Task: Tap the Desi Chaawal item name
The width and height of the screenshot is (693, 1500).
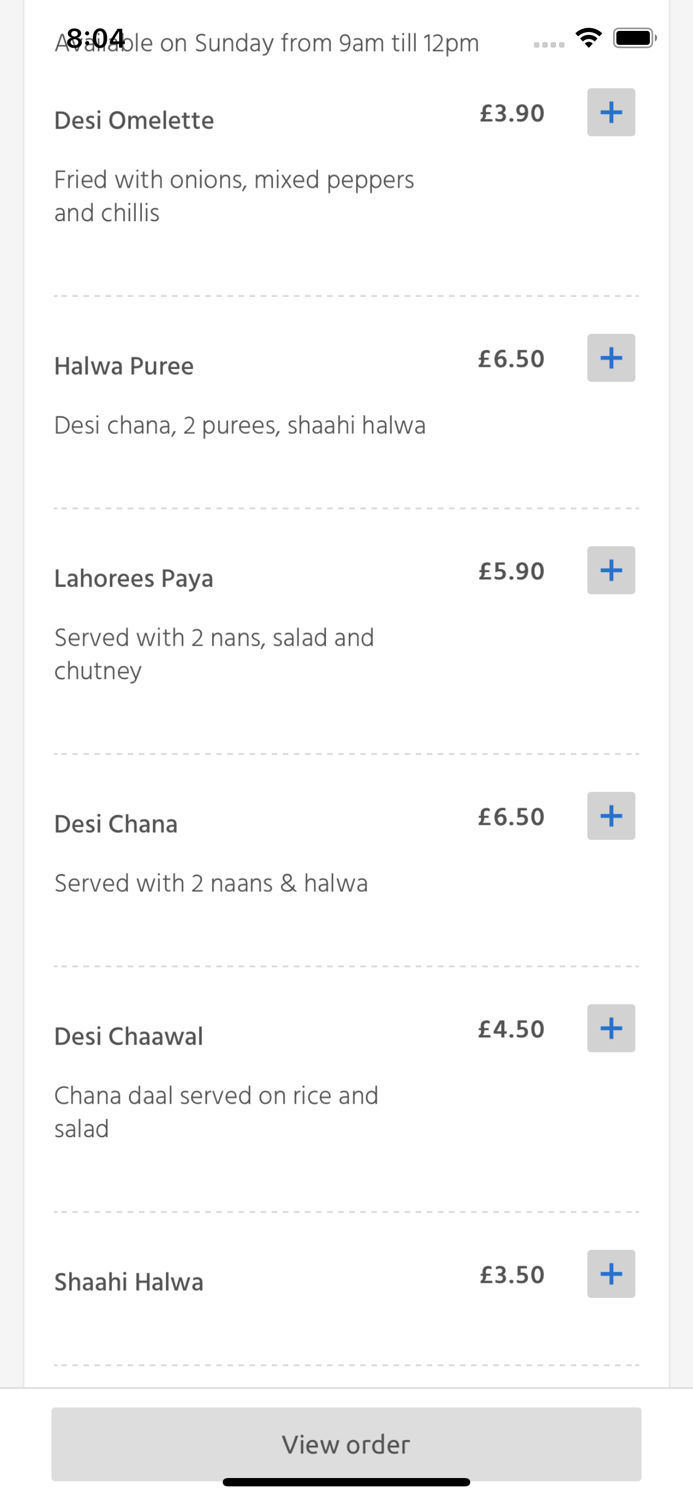Action: [x=128, y=1036]
